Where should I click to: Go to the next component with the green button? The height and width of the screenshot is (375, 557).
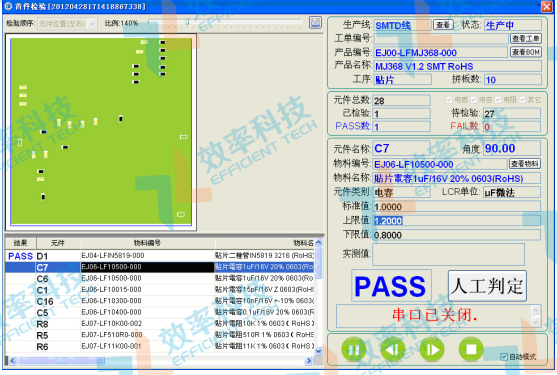point(432,350)
